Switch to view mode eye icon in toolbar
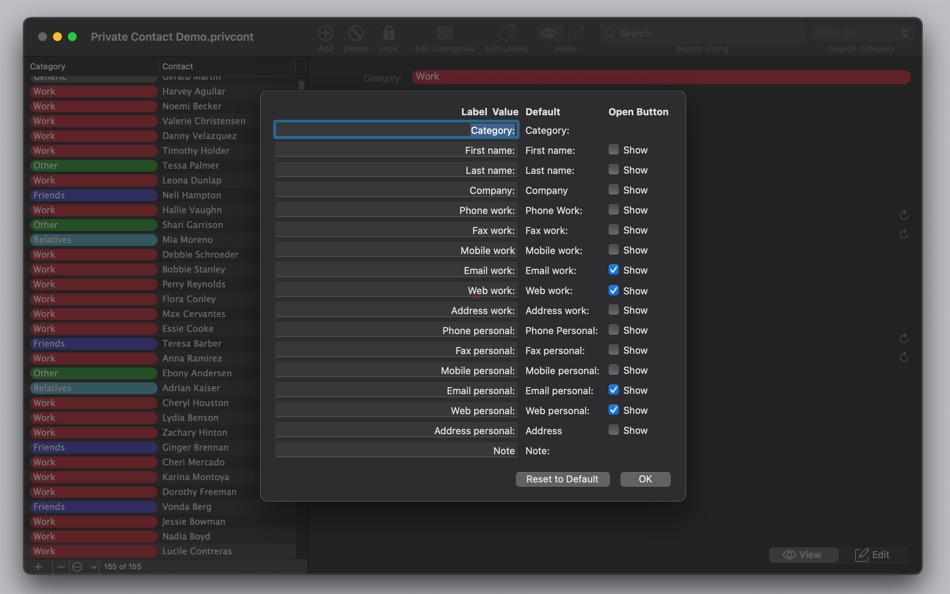 tap(549, 33)
